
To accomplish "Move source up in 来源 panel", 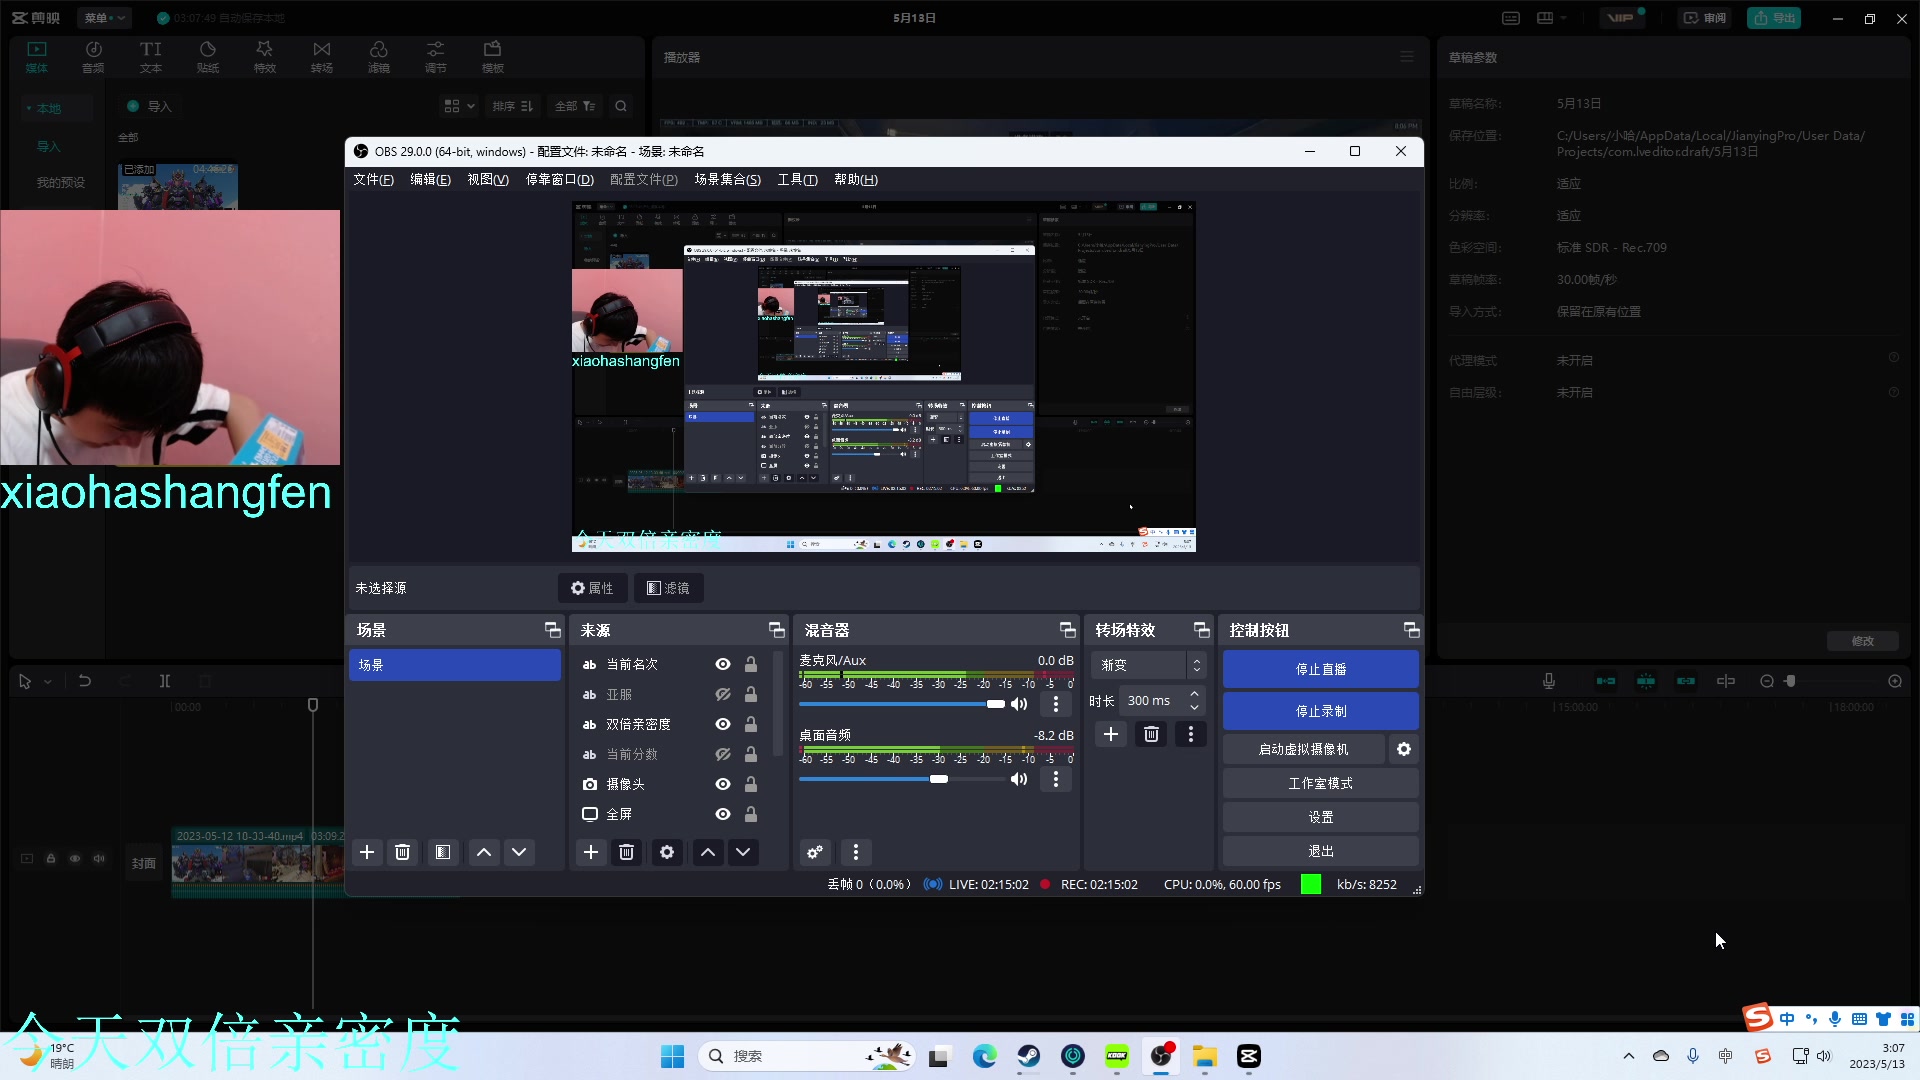I will click(x=708, y=852).
